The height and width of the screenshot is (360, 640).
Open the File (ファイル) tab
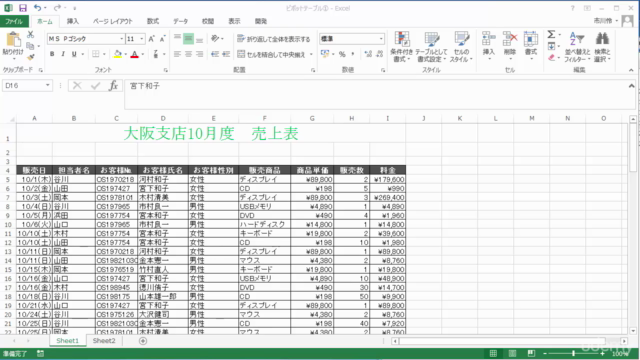[x=14, y=21]
